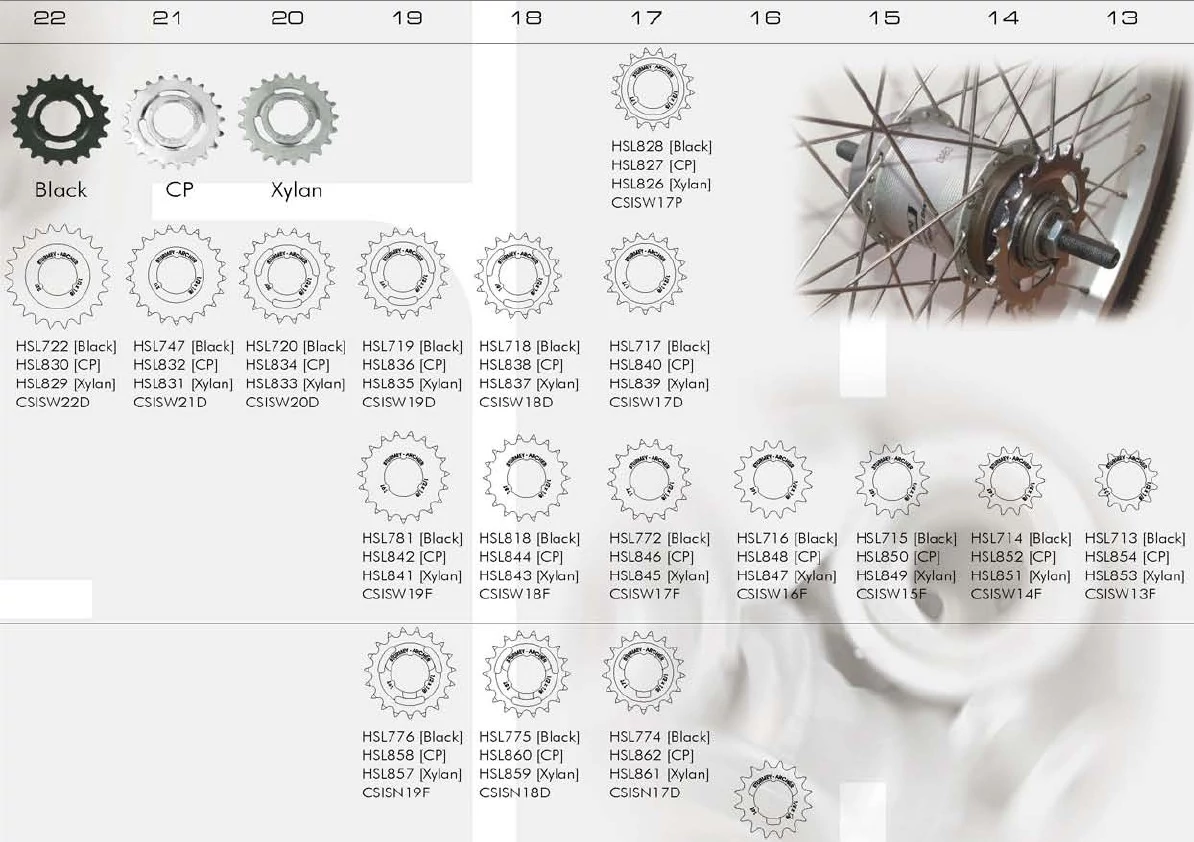Click the Xylan label under the sprocket photo

tap(296, 190)
